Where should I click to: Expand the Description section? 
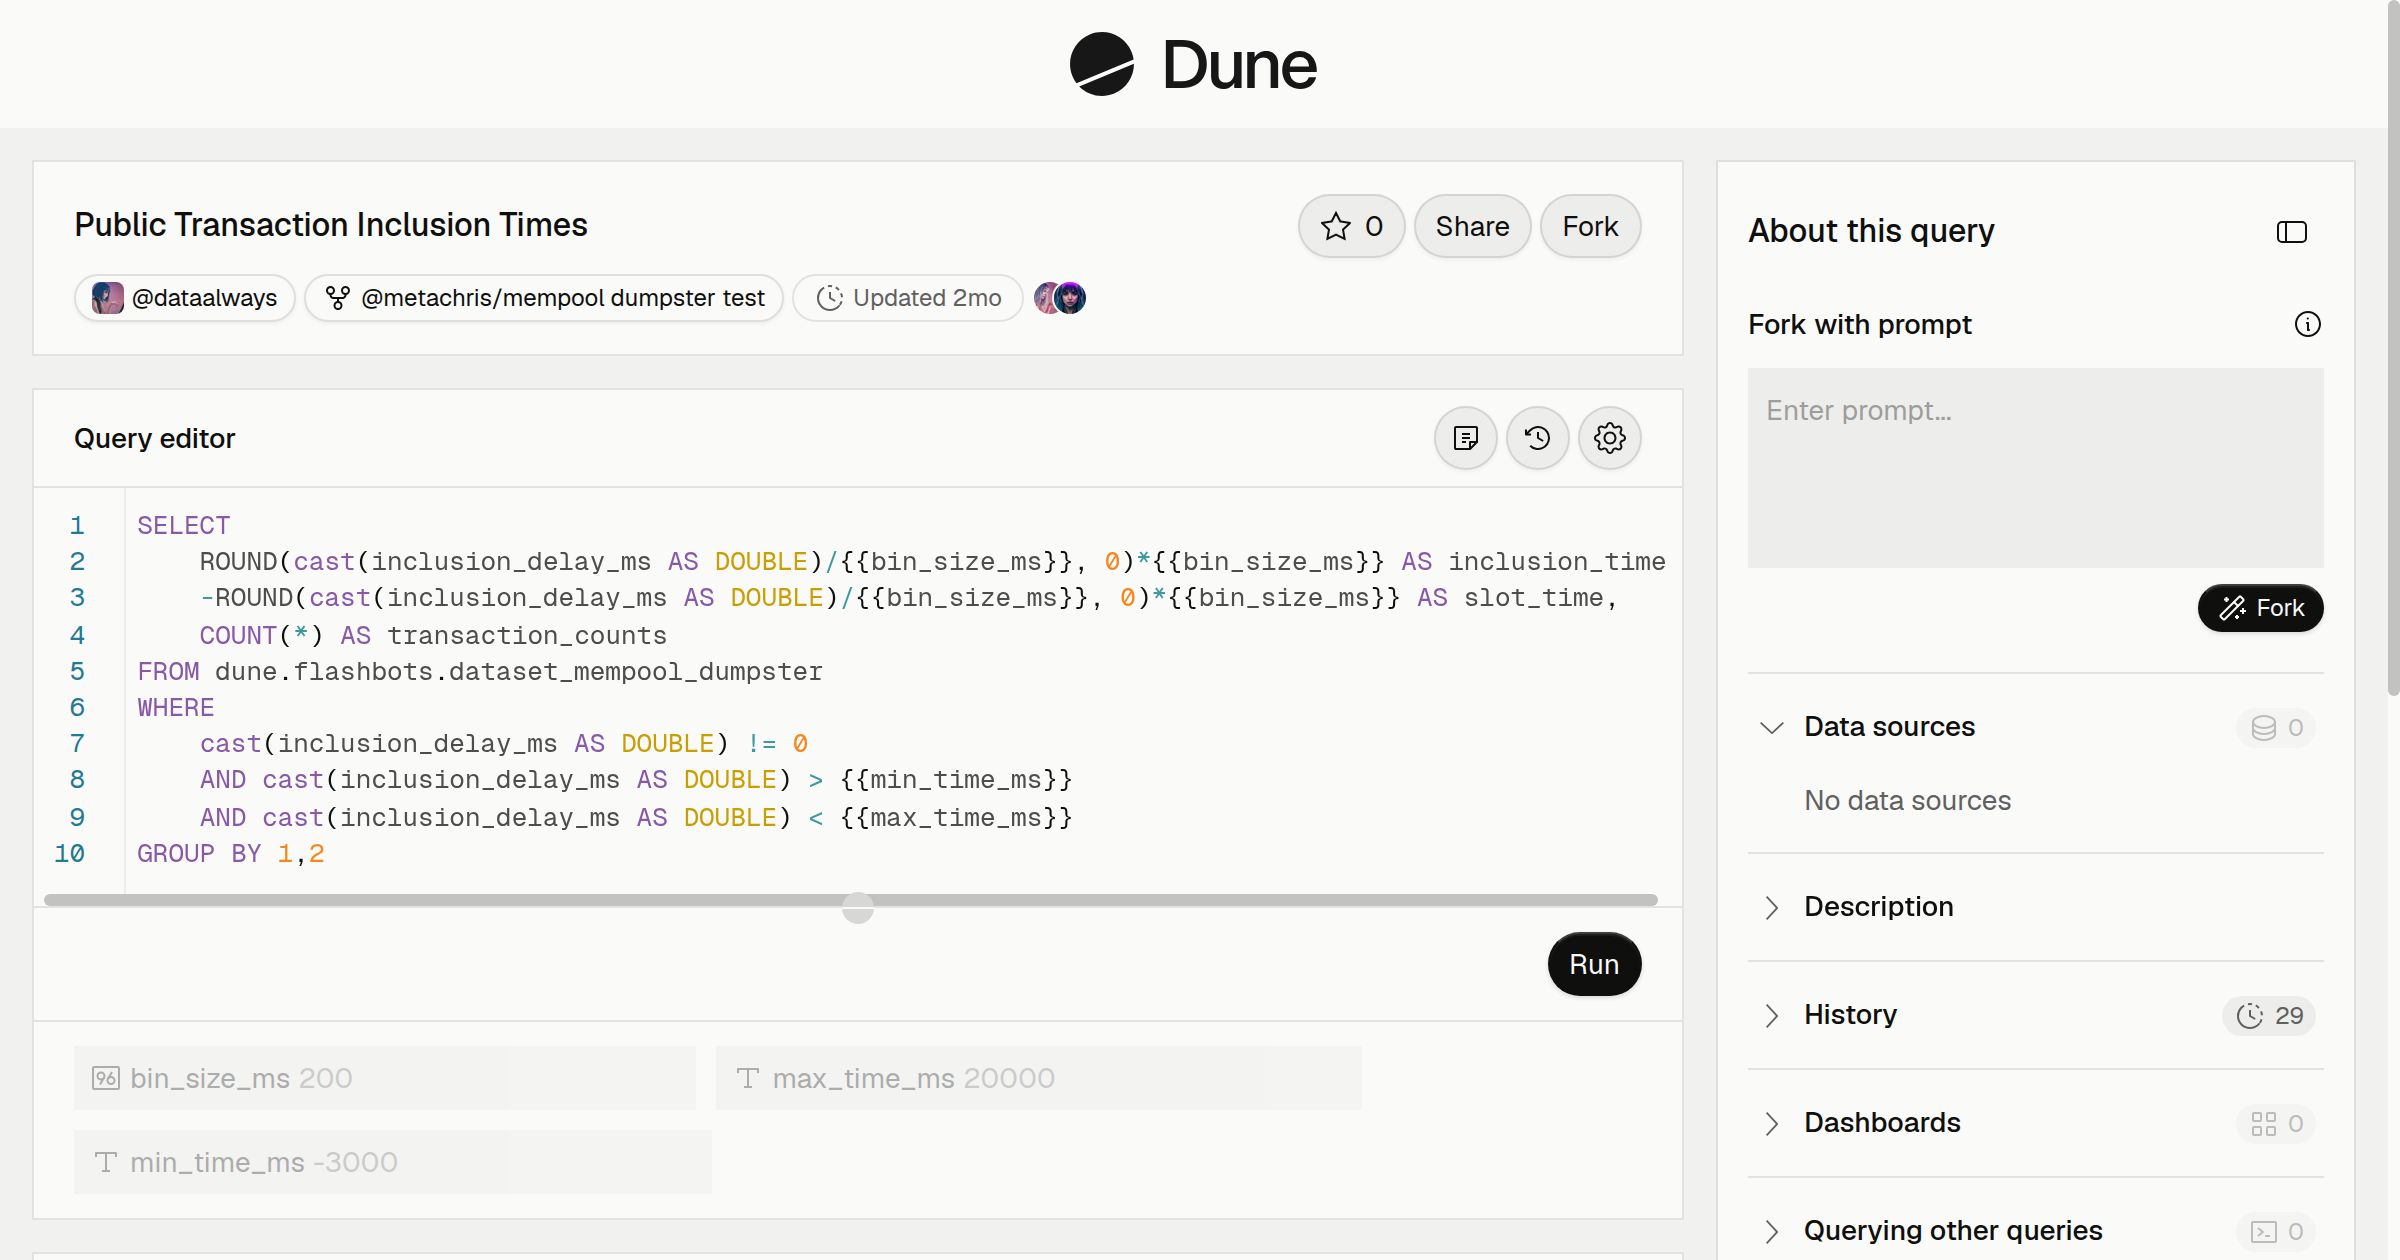pyautogui.click(x=1771, y=907)
